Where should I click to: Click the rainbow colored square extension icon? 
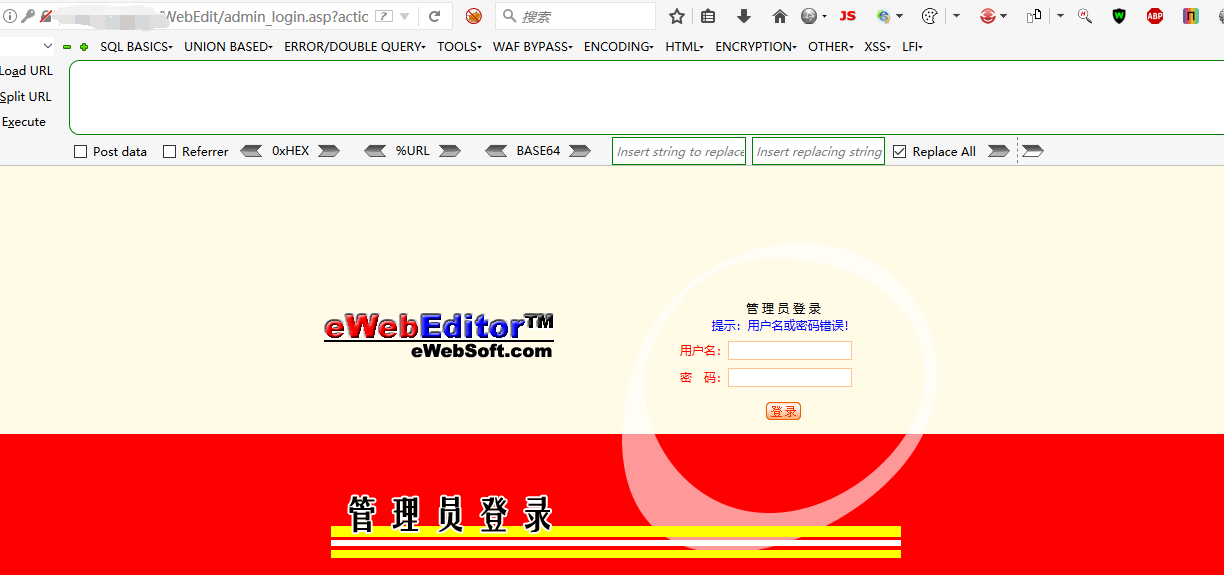coord(1191,16)
